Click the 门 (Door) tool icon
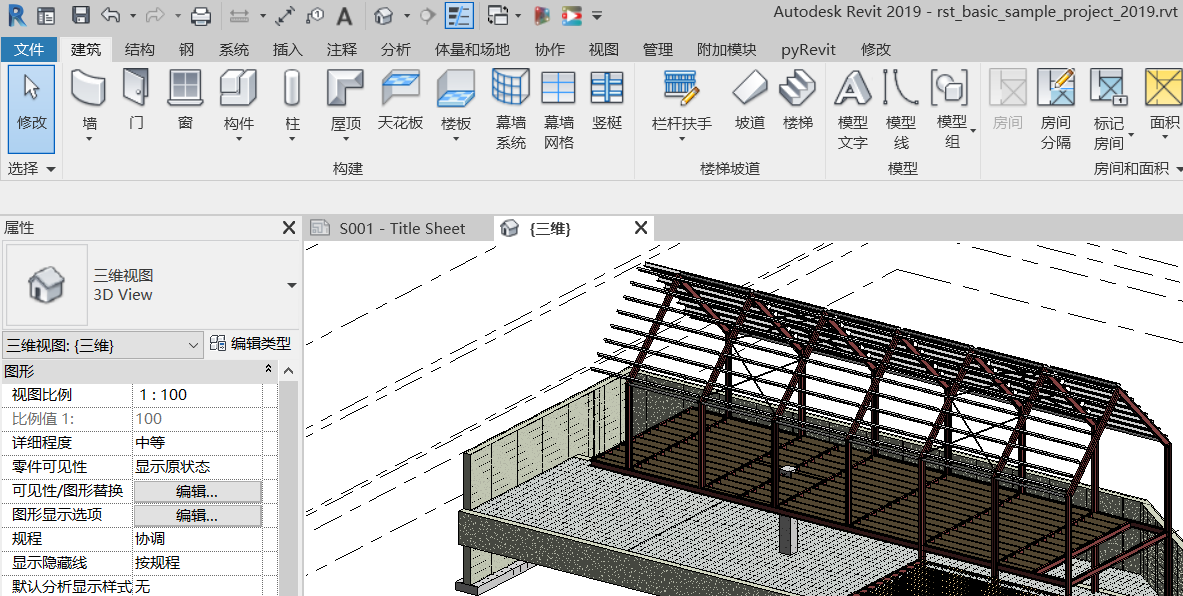 click(x=136, y=88)
